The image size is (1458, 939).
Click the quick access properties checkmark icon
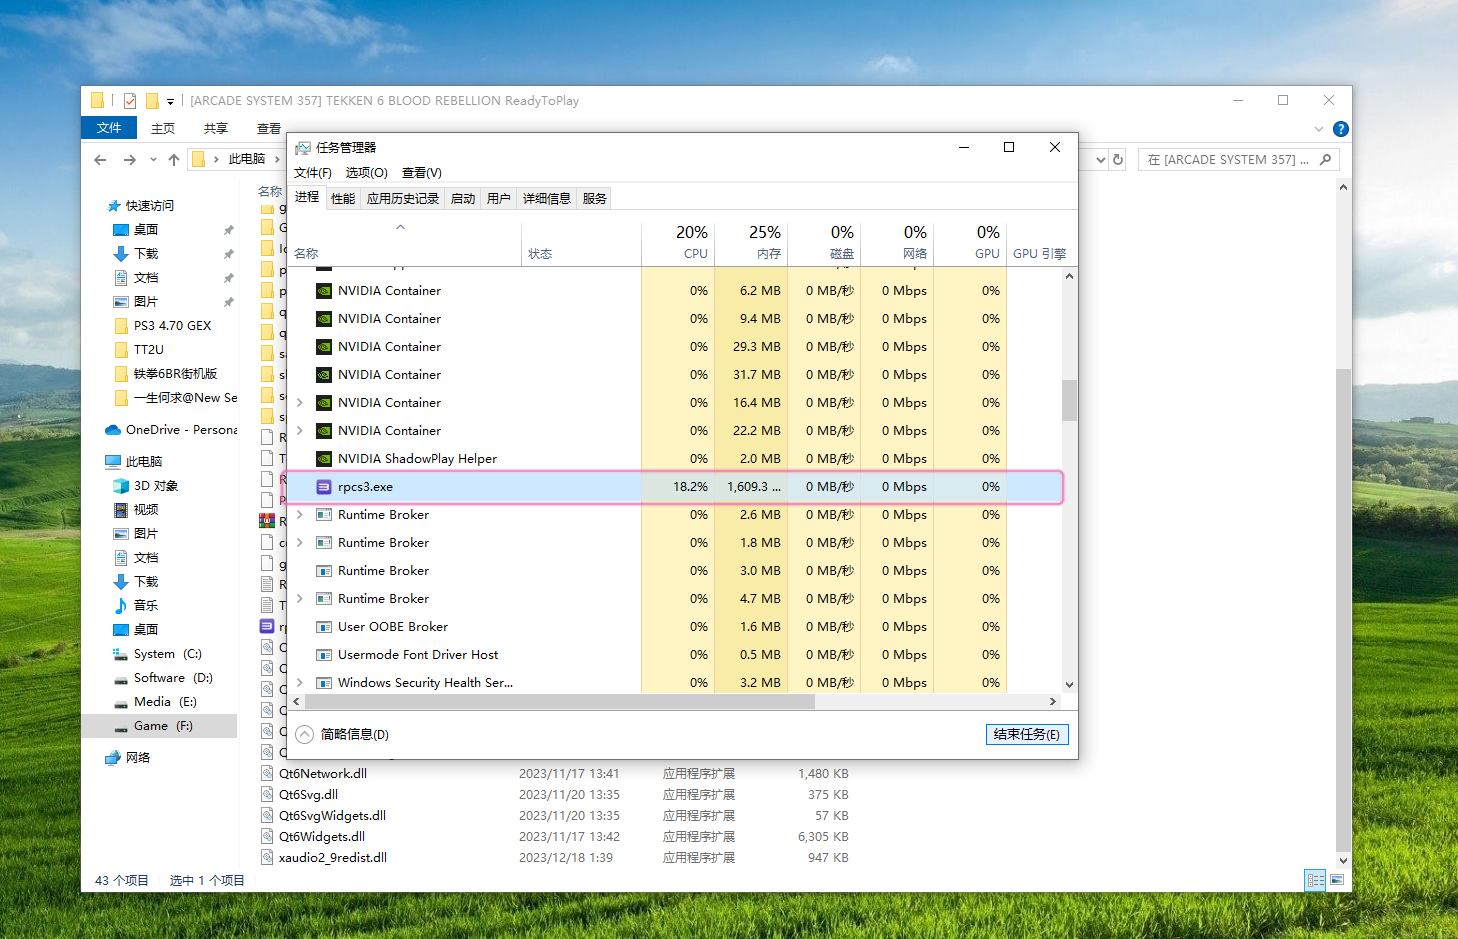(x=130, y=101)
